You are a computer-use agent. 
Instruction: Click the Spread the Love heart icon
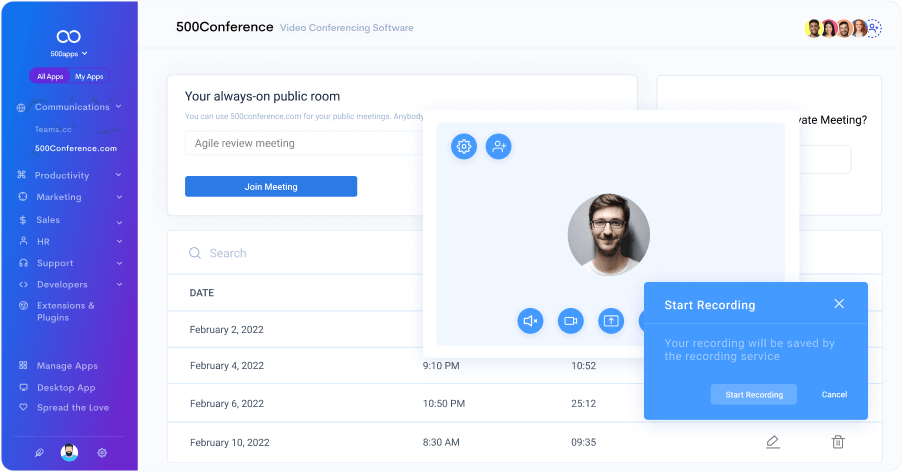pyautogui.click(x=24, y=407)
